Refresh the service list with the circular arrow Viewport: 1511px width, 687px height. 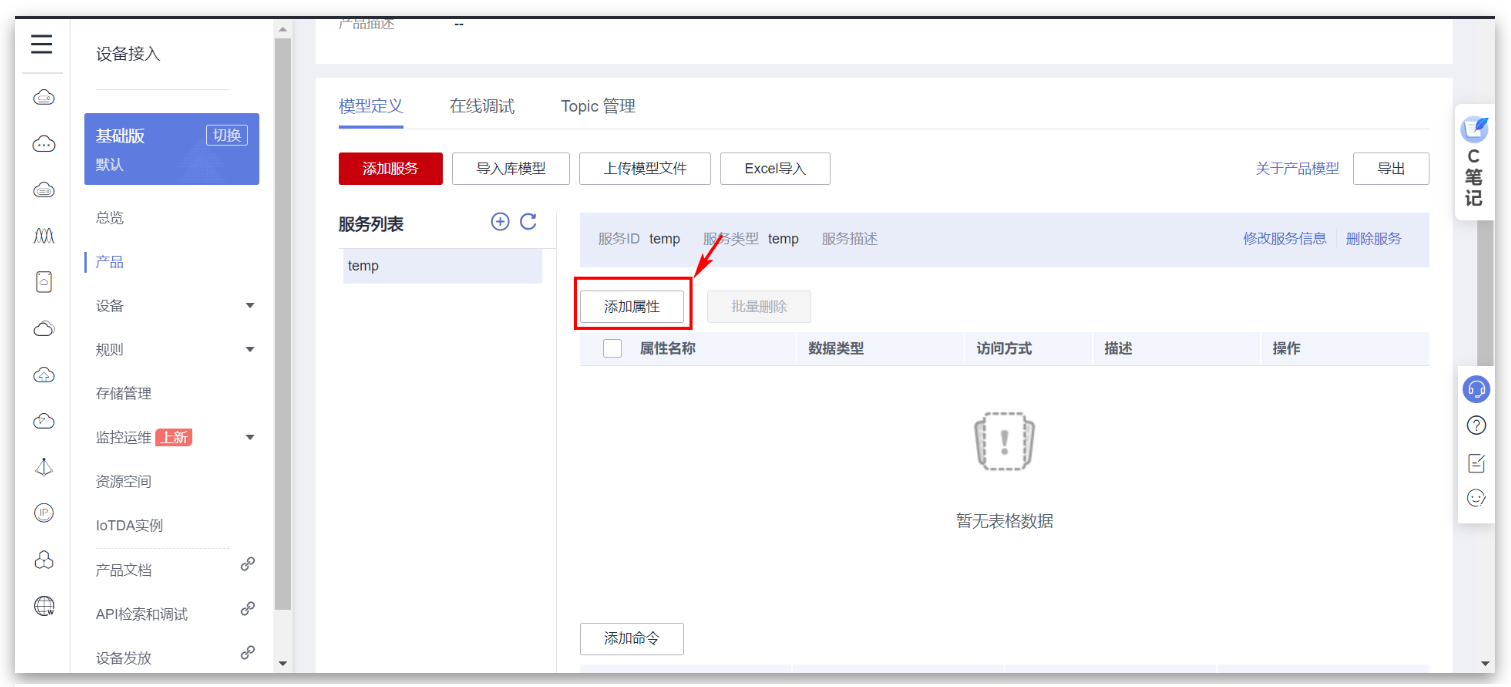click(x=528, y=222)
